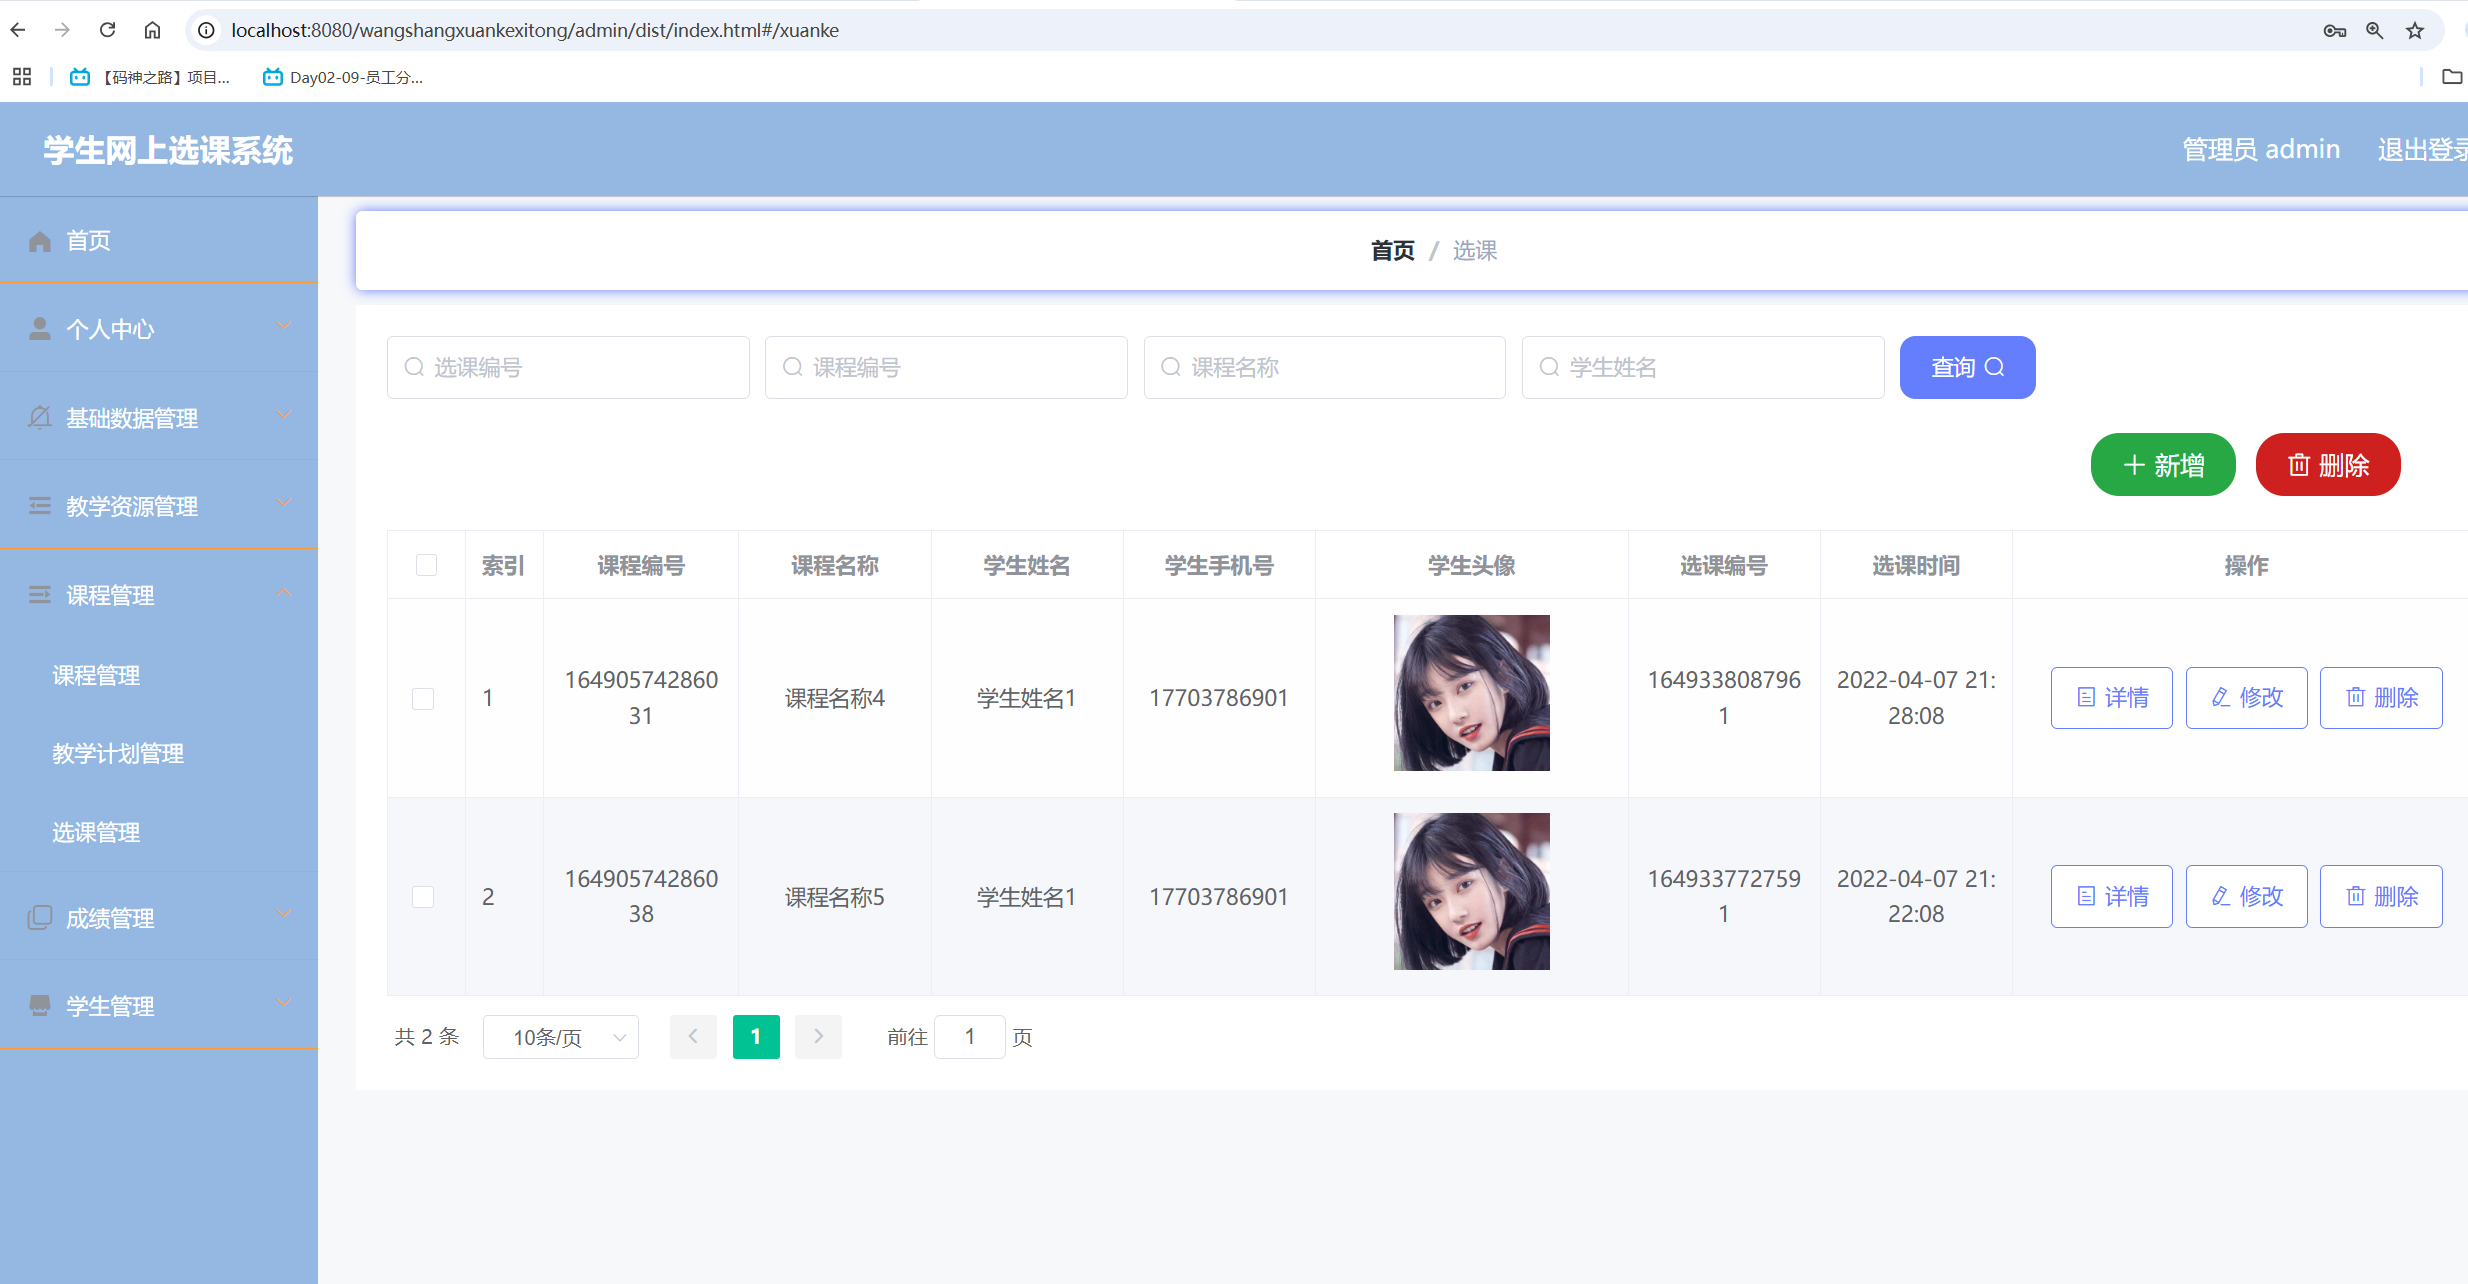This screenshot has height=1284, width=2468.
Task: Click the page 1 pagination button
Action: point(756,1037)
